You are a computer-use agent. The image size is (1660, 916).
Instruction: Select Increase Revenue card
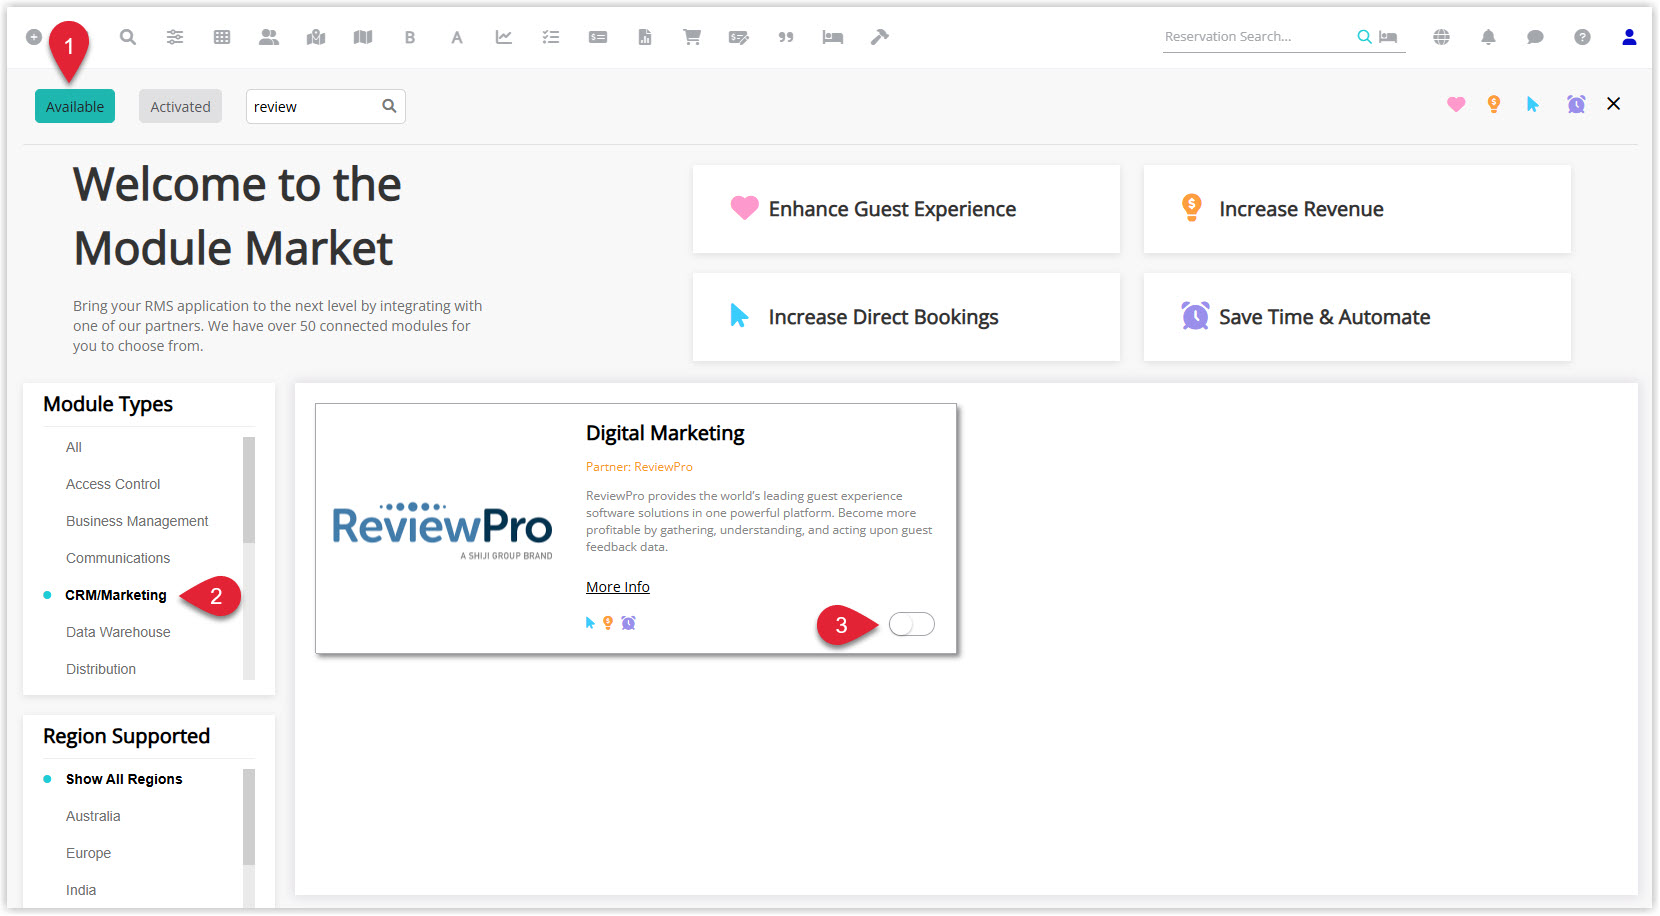tap(1357, 209)
